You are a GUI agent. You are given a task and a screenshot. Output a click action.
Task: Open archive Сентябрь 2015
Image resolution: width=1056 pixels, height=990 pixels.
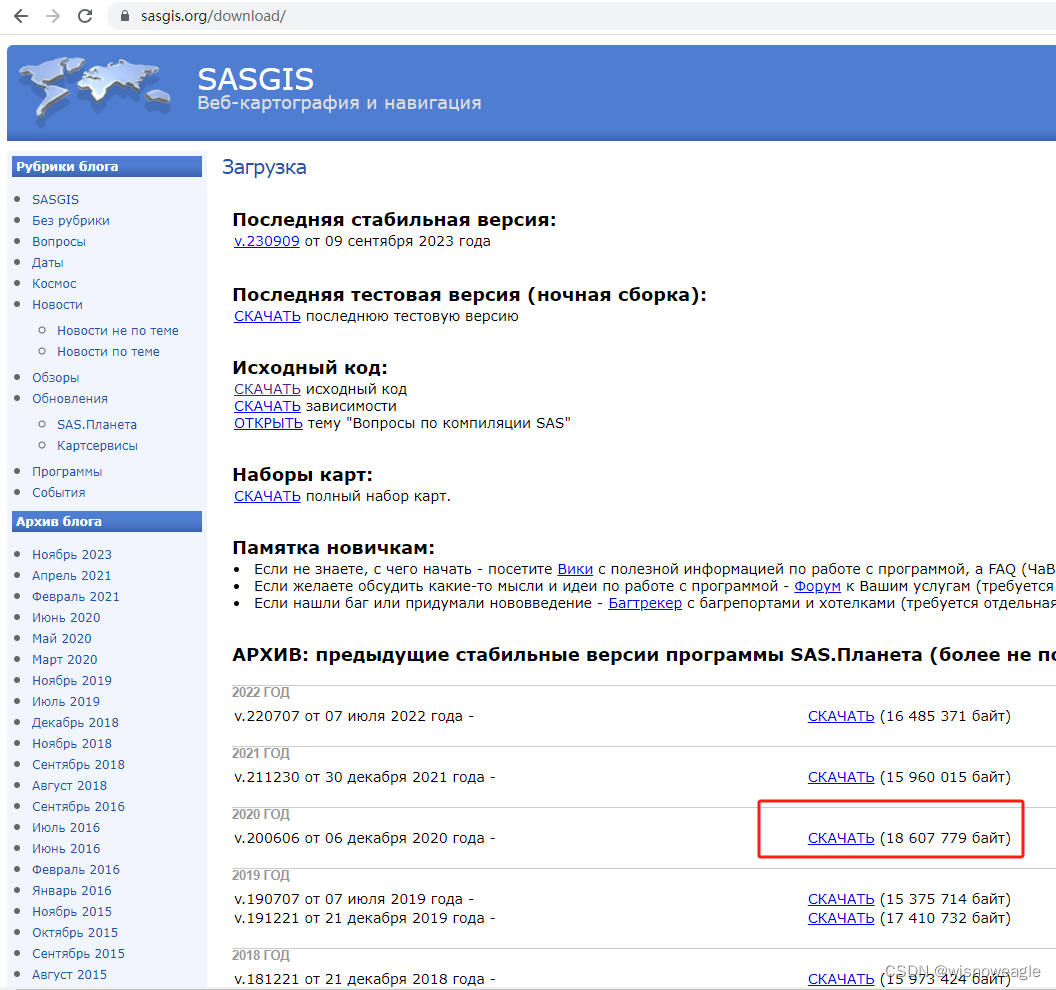pyautogui.click(x=78, y=954)
